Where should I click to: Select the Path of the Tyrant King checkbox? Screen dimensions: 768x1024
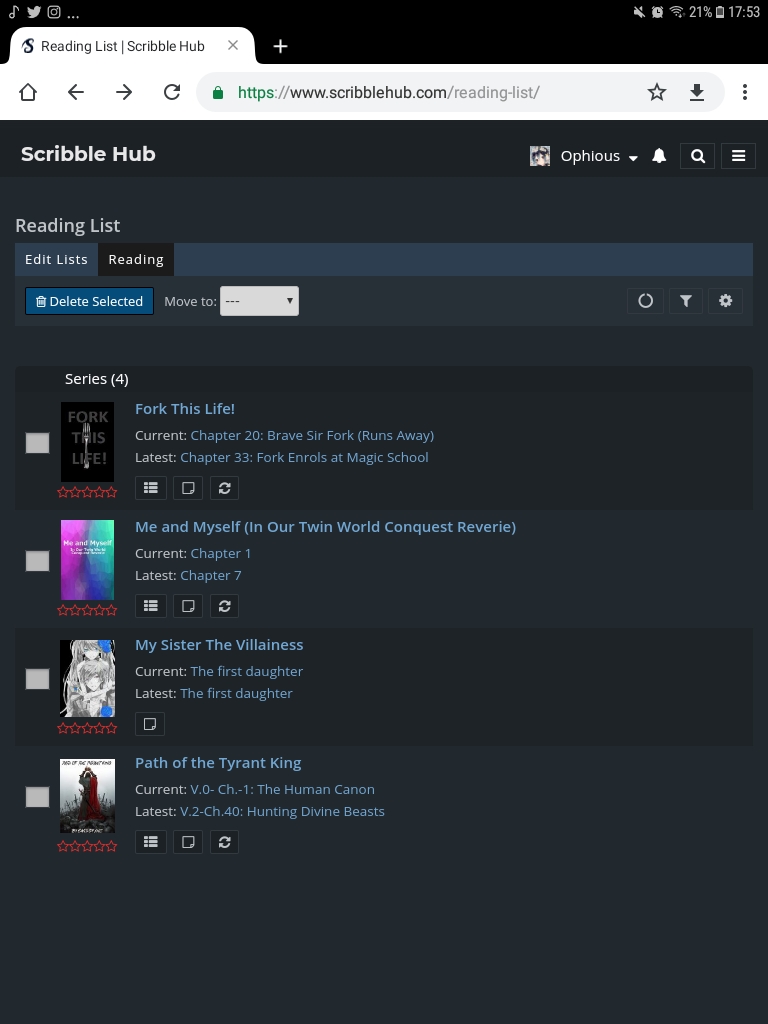(37, 797)
